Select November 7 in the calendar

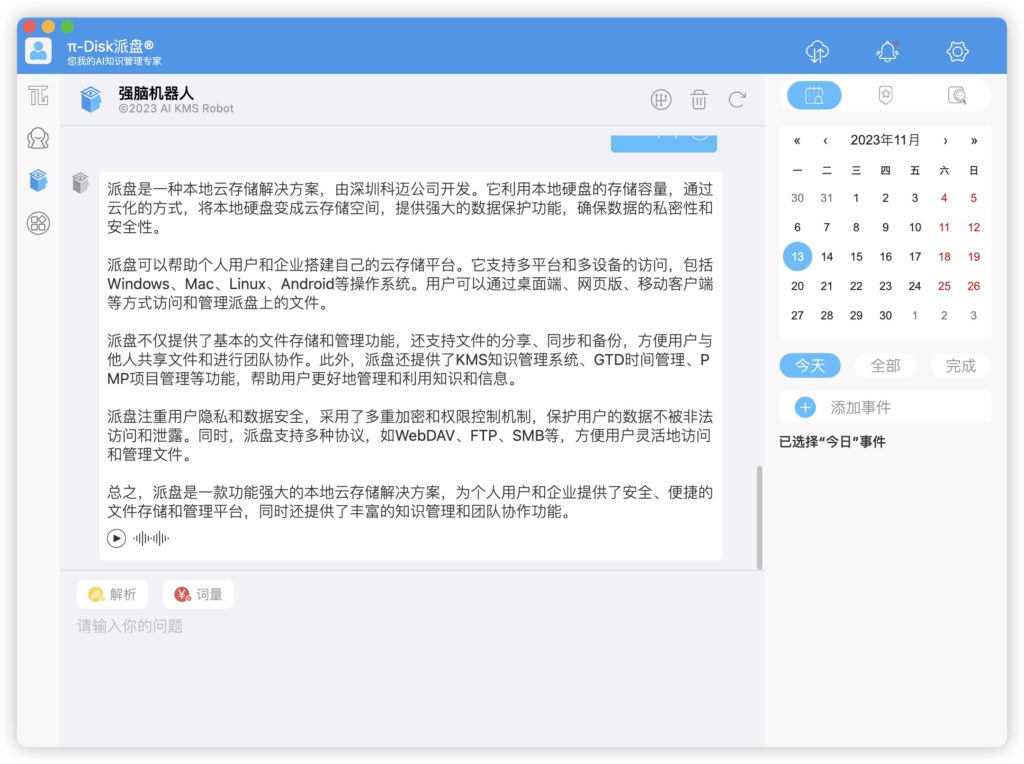click(x=827, y=227)
